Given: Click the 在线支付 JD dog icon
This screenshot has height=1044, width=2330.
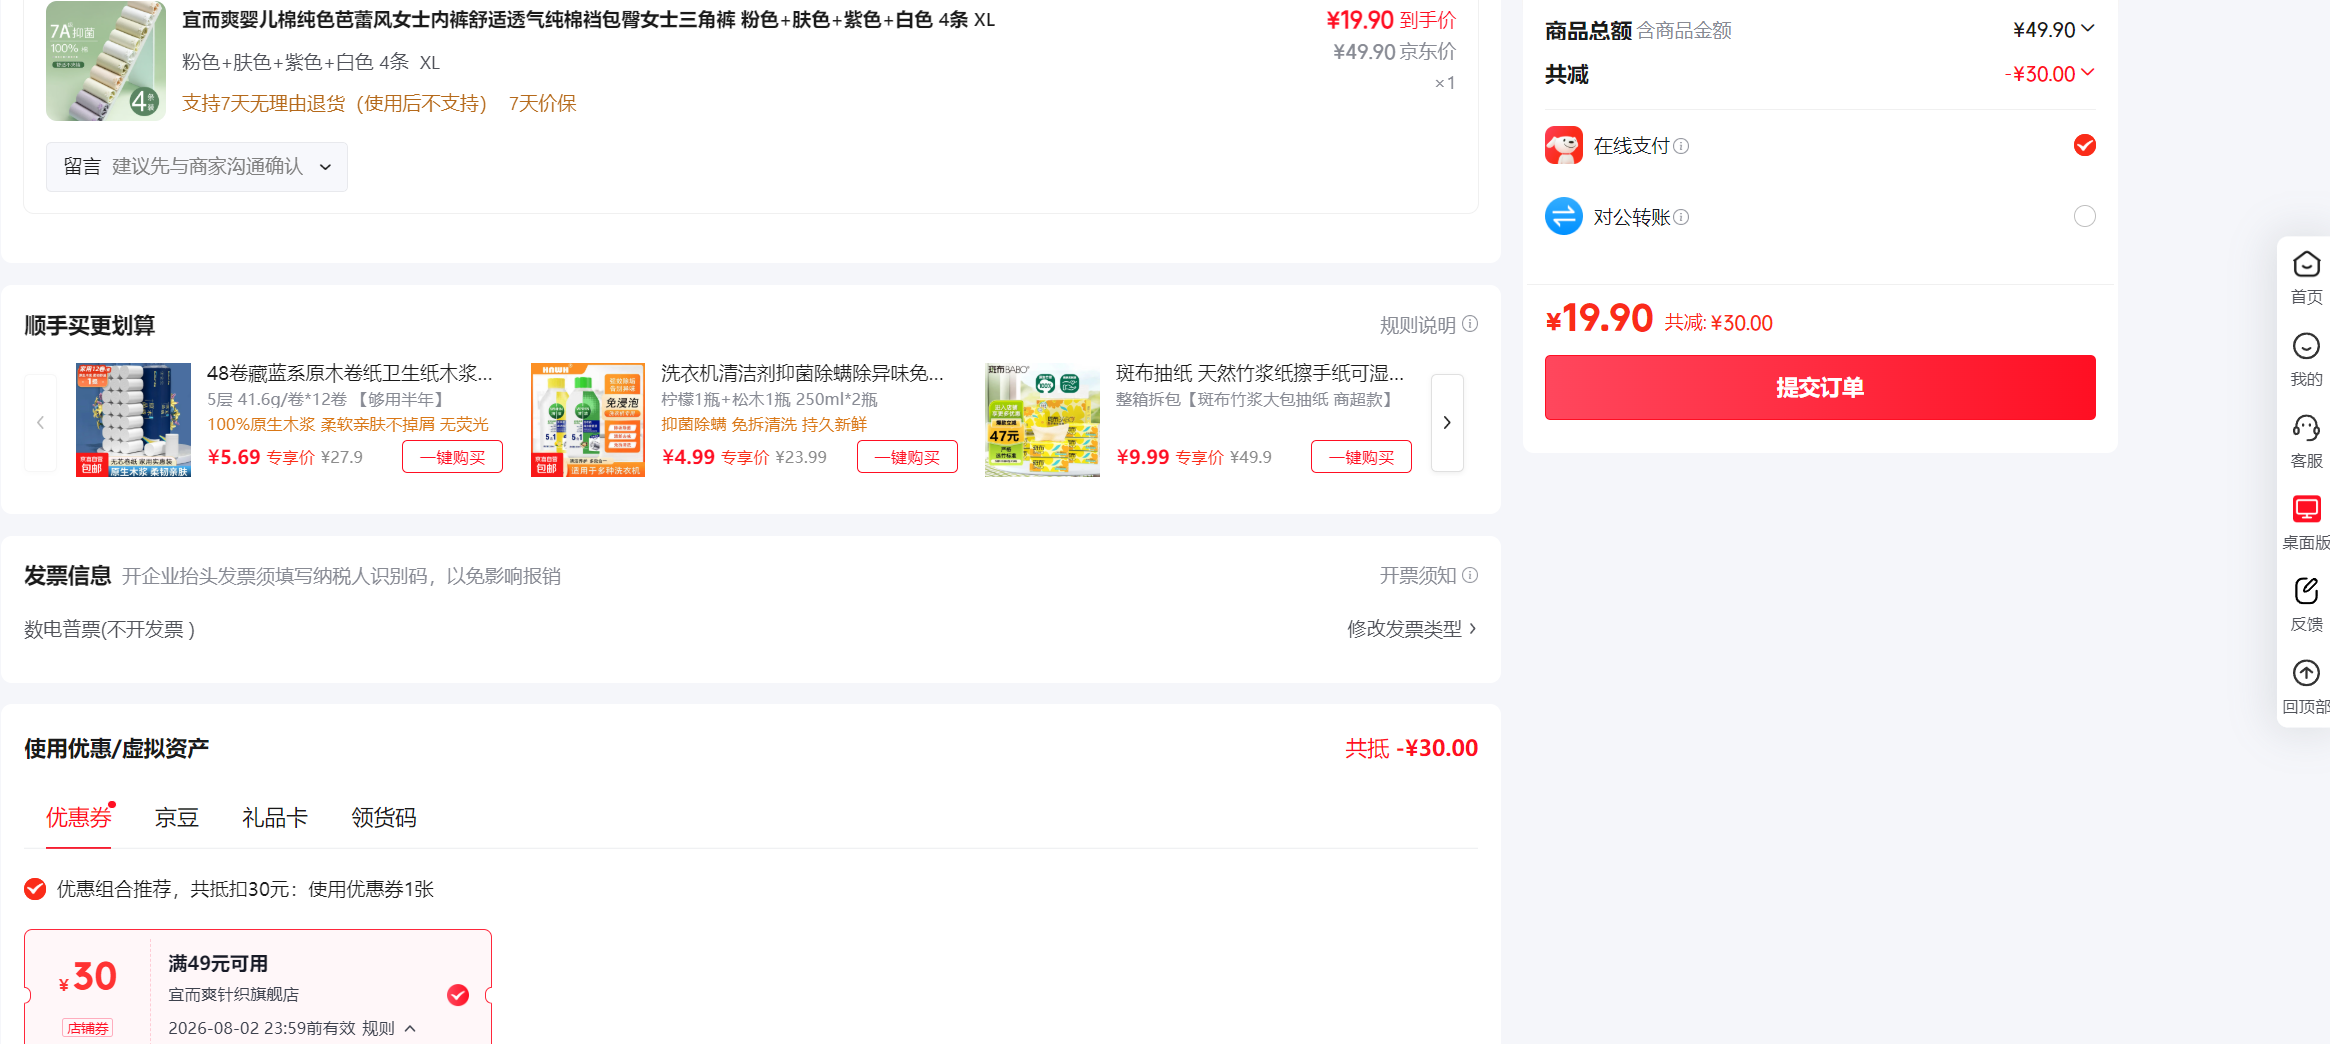Looking at the screenshot, I should pyautogui.click(x=1564, y=145).
